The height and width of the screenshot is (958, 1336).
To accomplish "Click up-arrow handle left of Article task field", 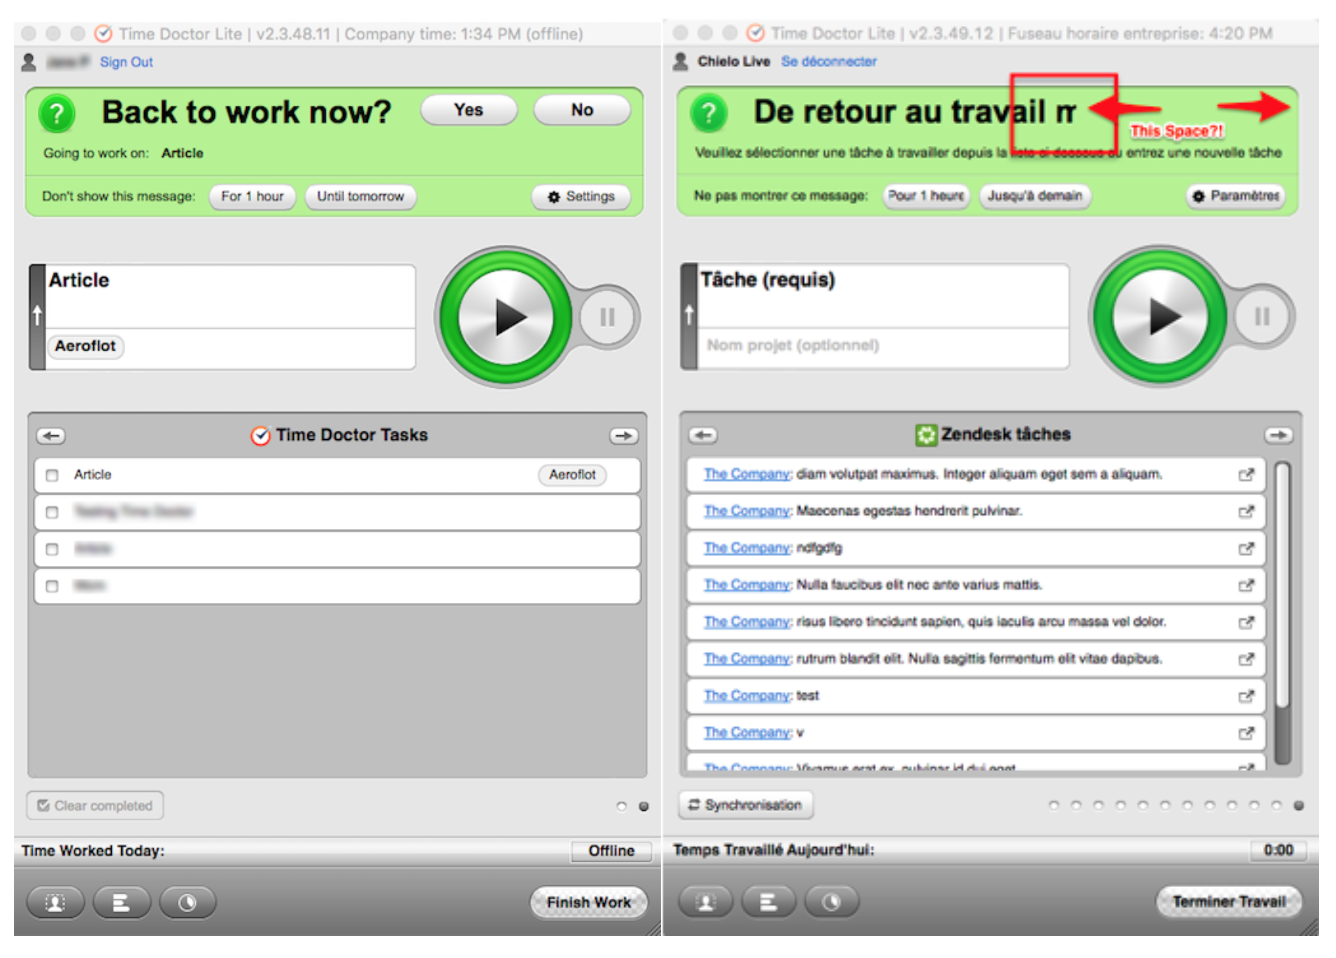I will [x=37, y=317].
